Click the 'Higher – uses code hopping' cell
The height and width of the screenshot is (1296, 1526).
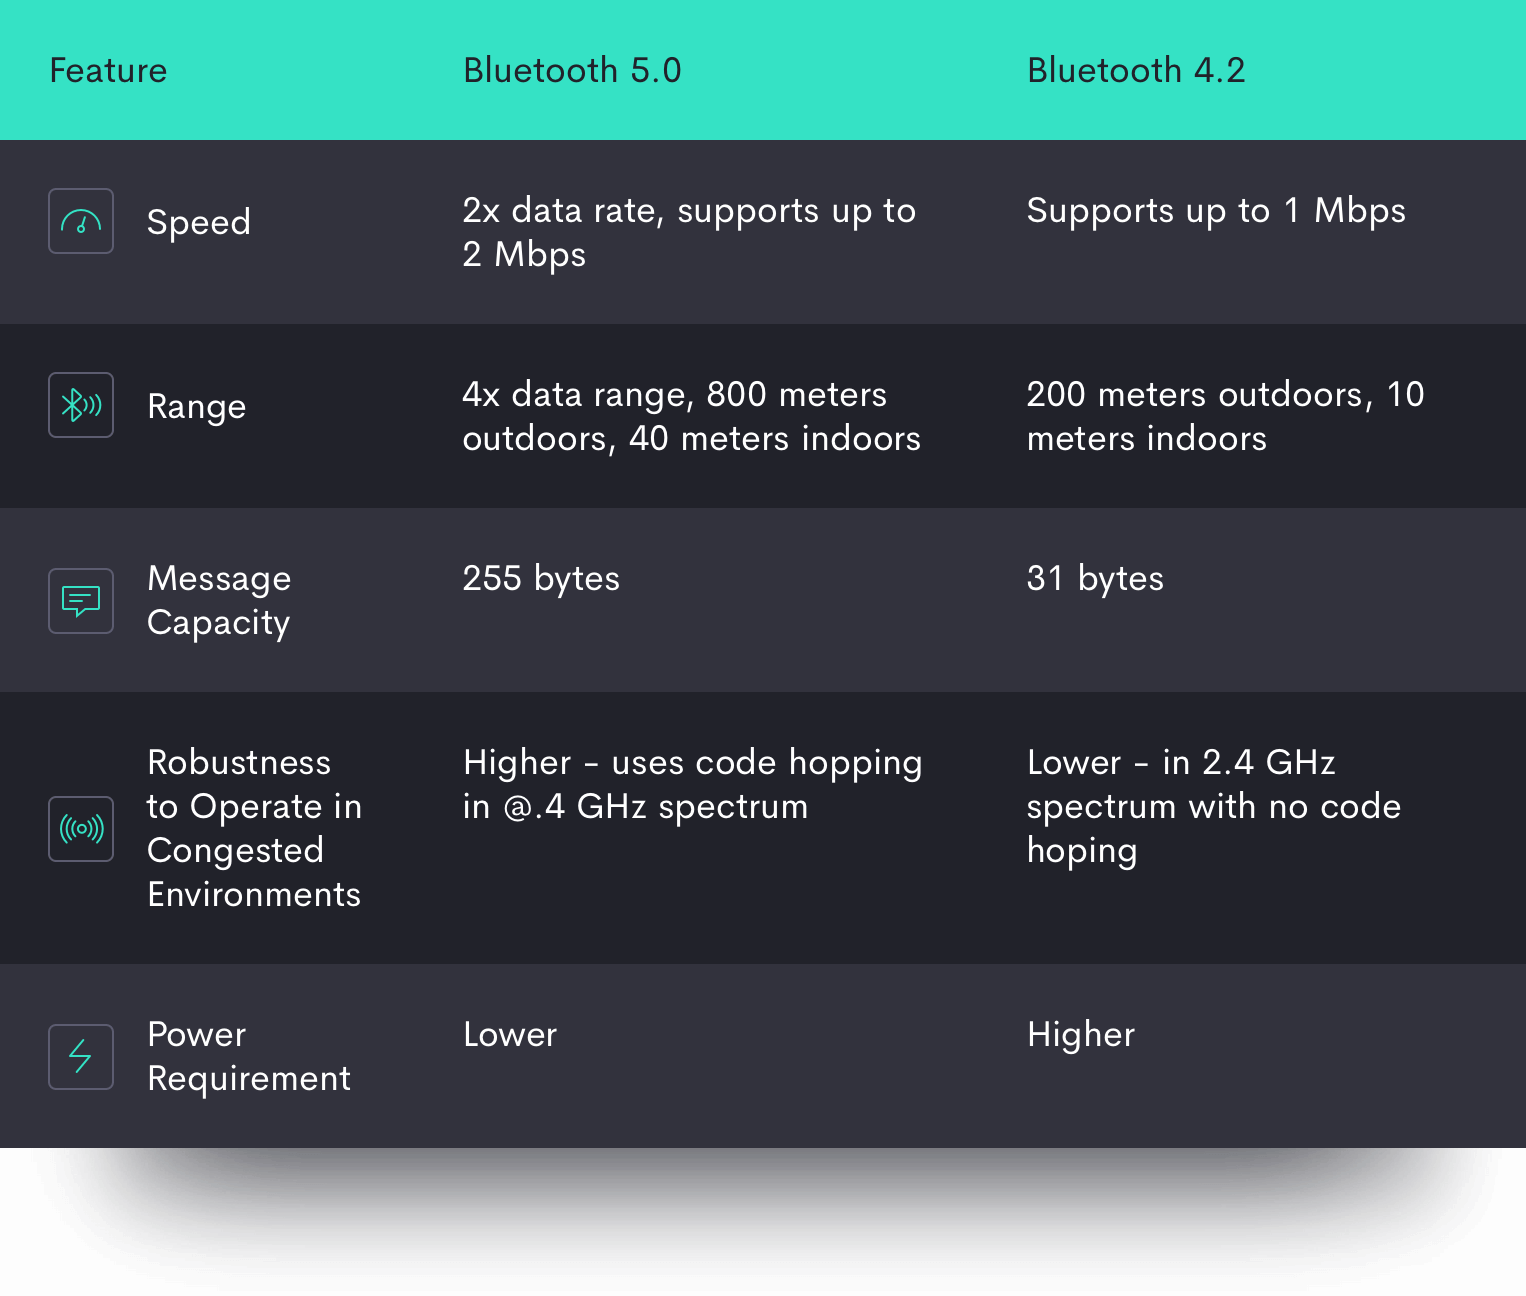(692, 784)
